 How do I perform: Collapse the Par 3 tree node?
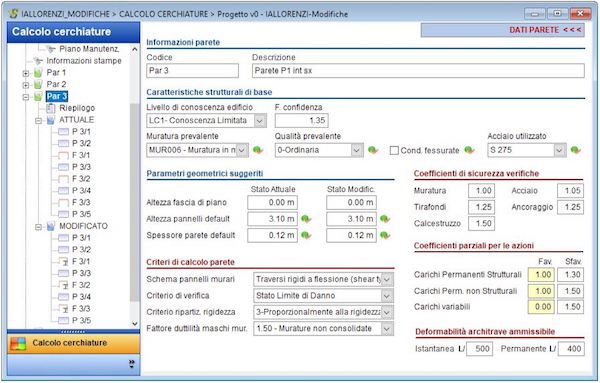pyautogui.click(x=26, y=97)
